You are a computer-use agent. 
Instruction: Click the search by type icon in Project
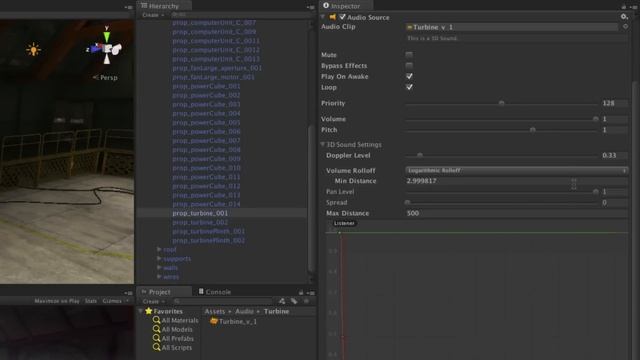point(282,301)
